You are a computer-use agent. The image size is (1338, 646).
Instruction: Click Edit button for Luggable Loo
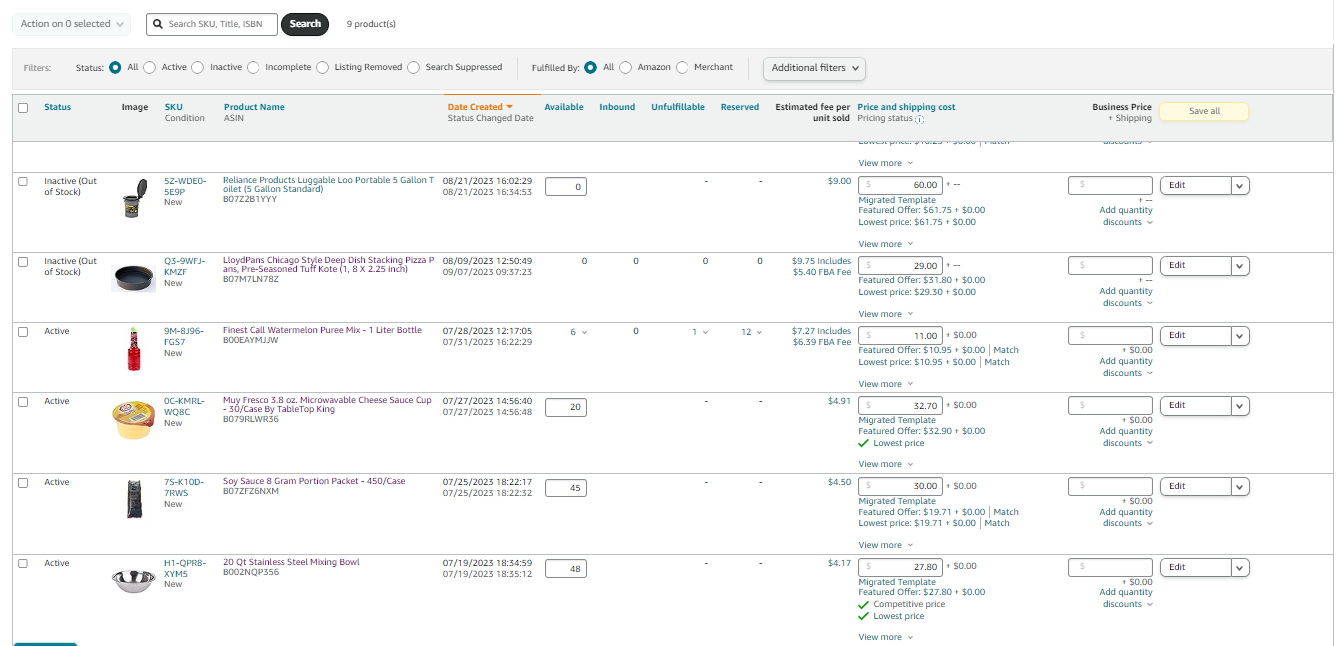[x=1195, y=185]
